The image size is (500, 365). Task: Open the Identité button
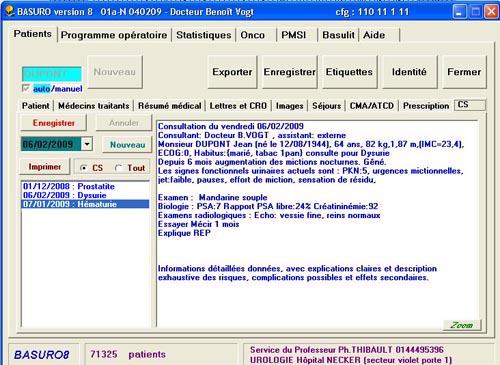pos(409,72)
